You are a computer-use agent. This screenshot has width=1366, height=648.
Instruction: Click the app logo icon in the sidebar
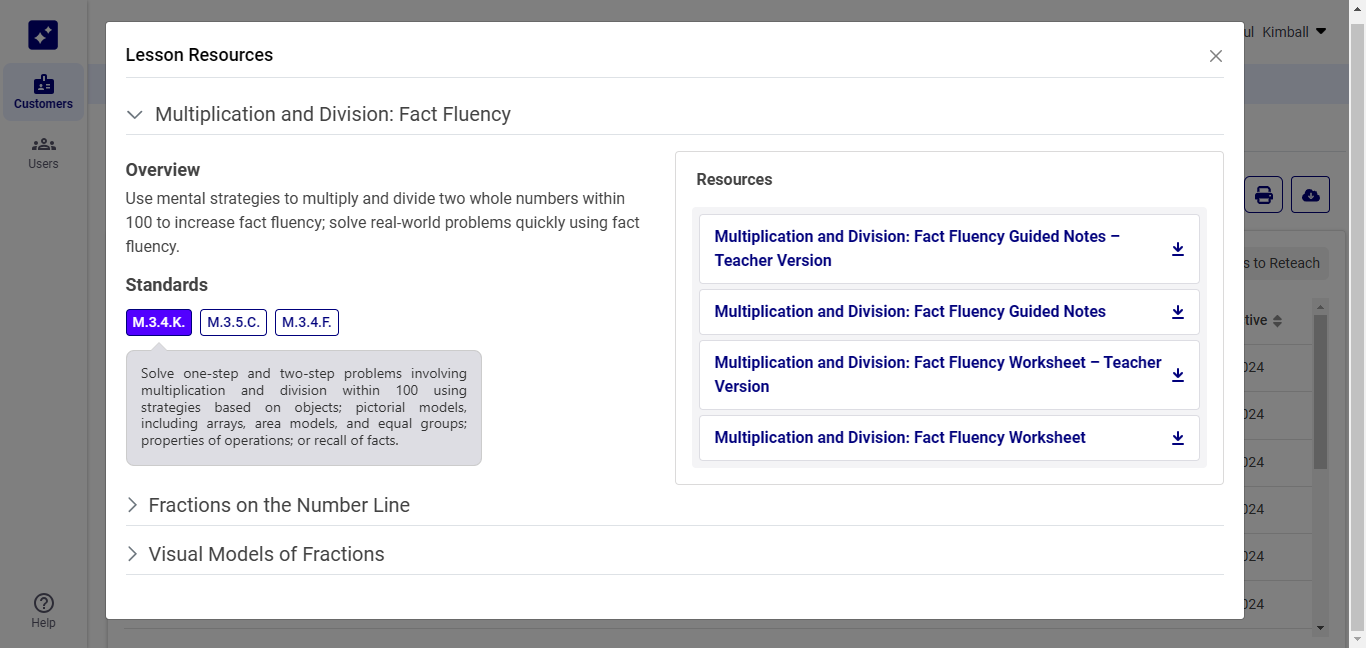coord(42,34)
